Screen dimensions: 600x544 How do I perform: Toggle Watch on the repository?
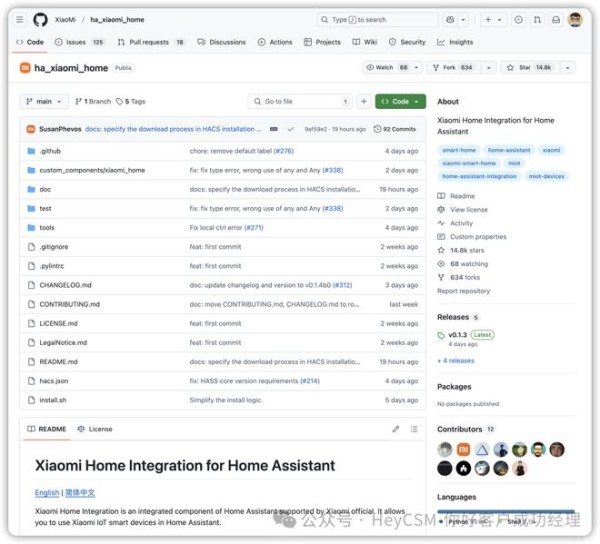(385, 68)
